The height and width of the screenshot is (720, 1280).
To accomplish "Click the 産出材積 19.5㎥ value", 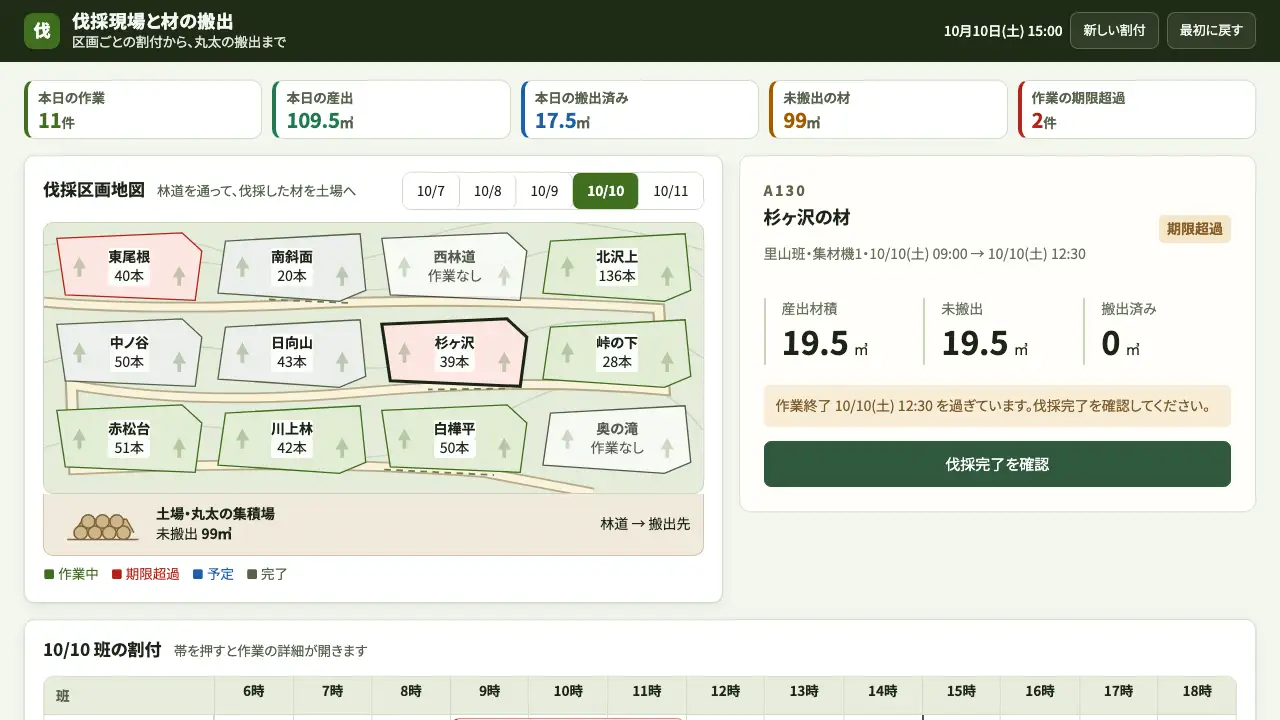I will (825, 343).
